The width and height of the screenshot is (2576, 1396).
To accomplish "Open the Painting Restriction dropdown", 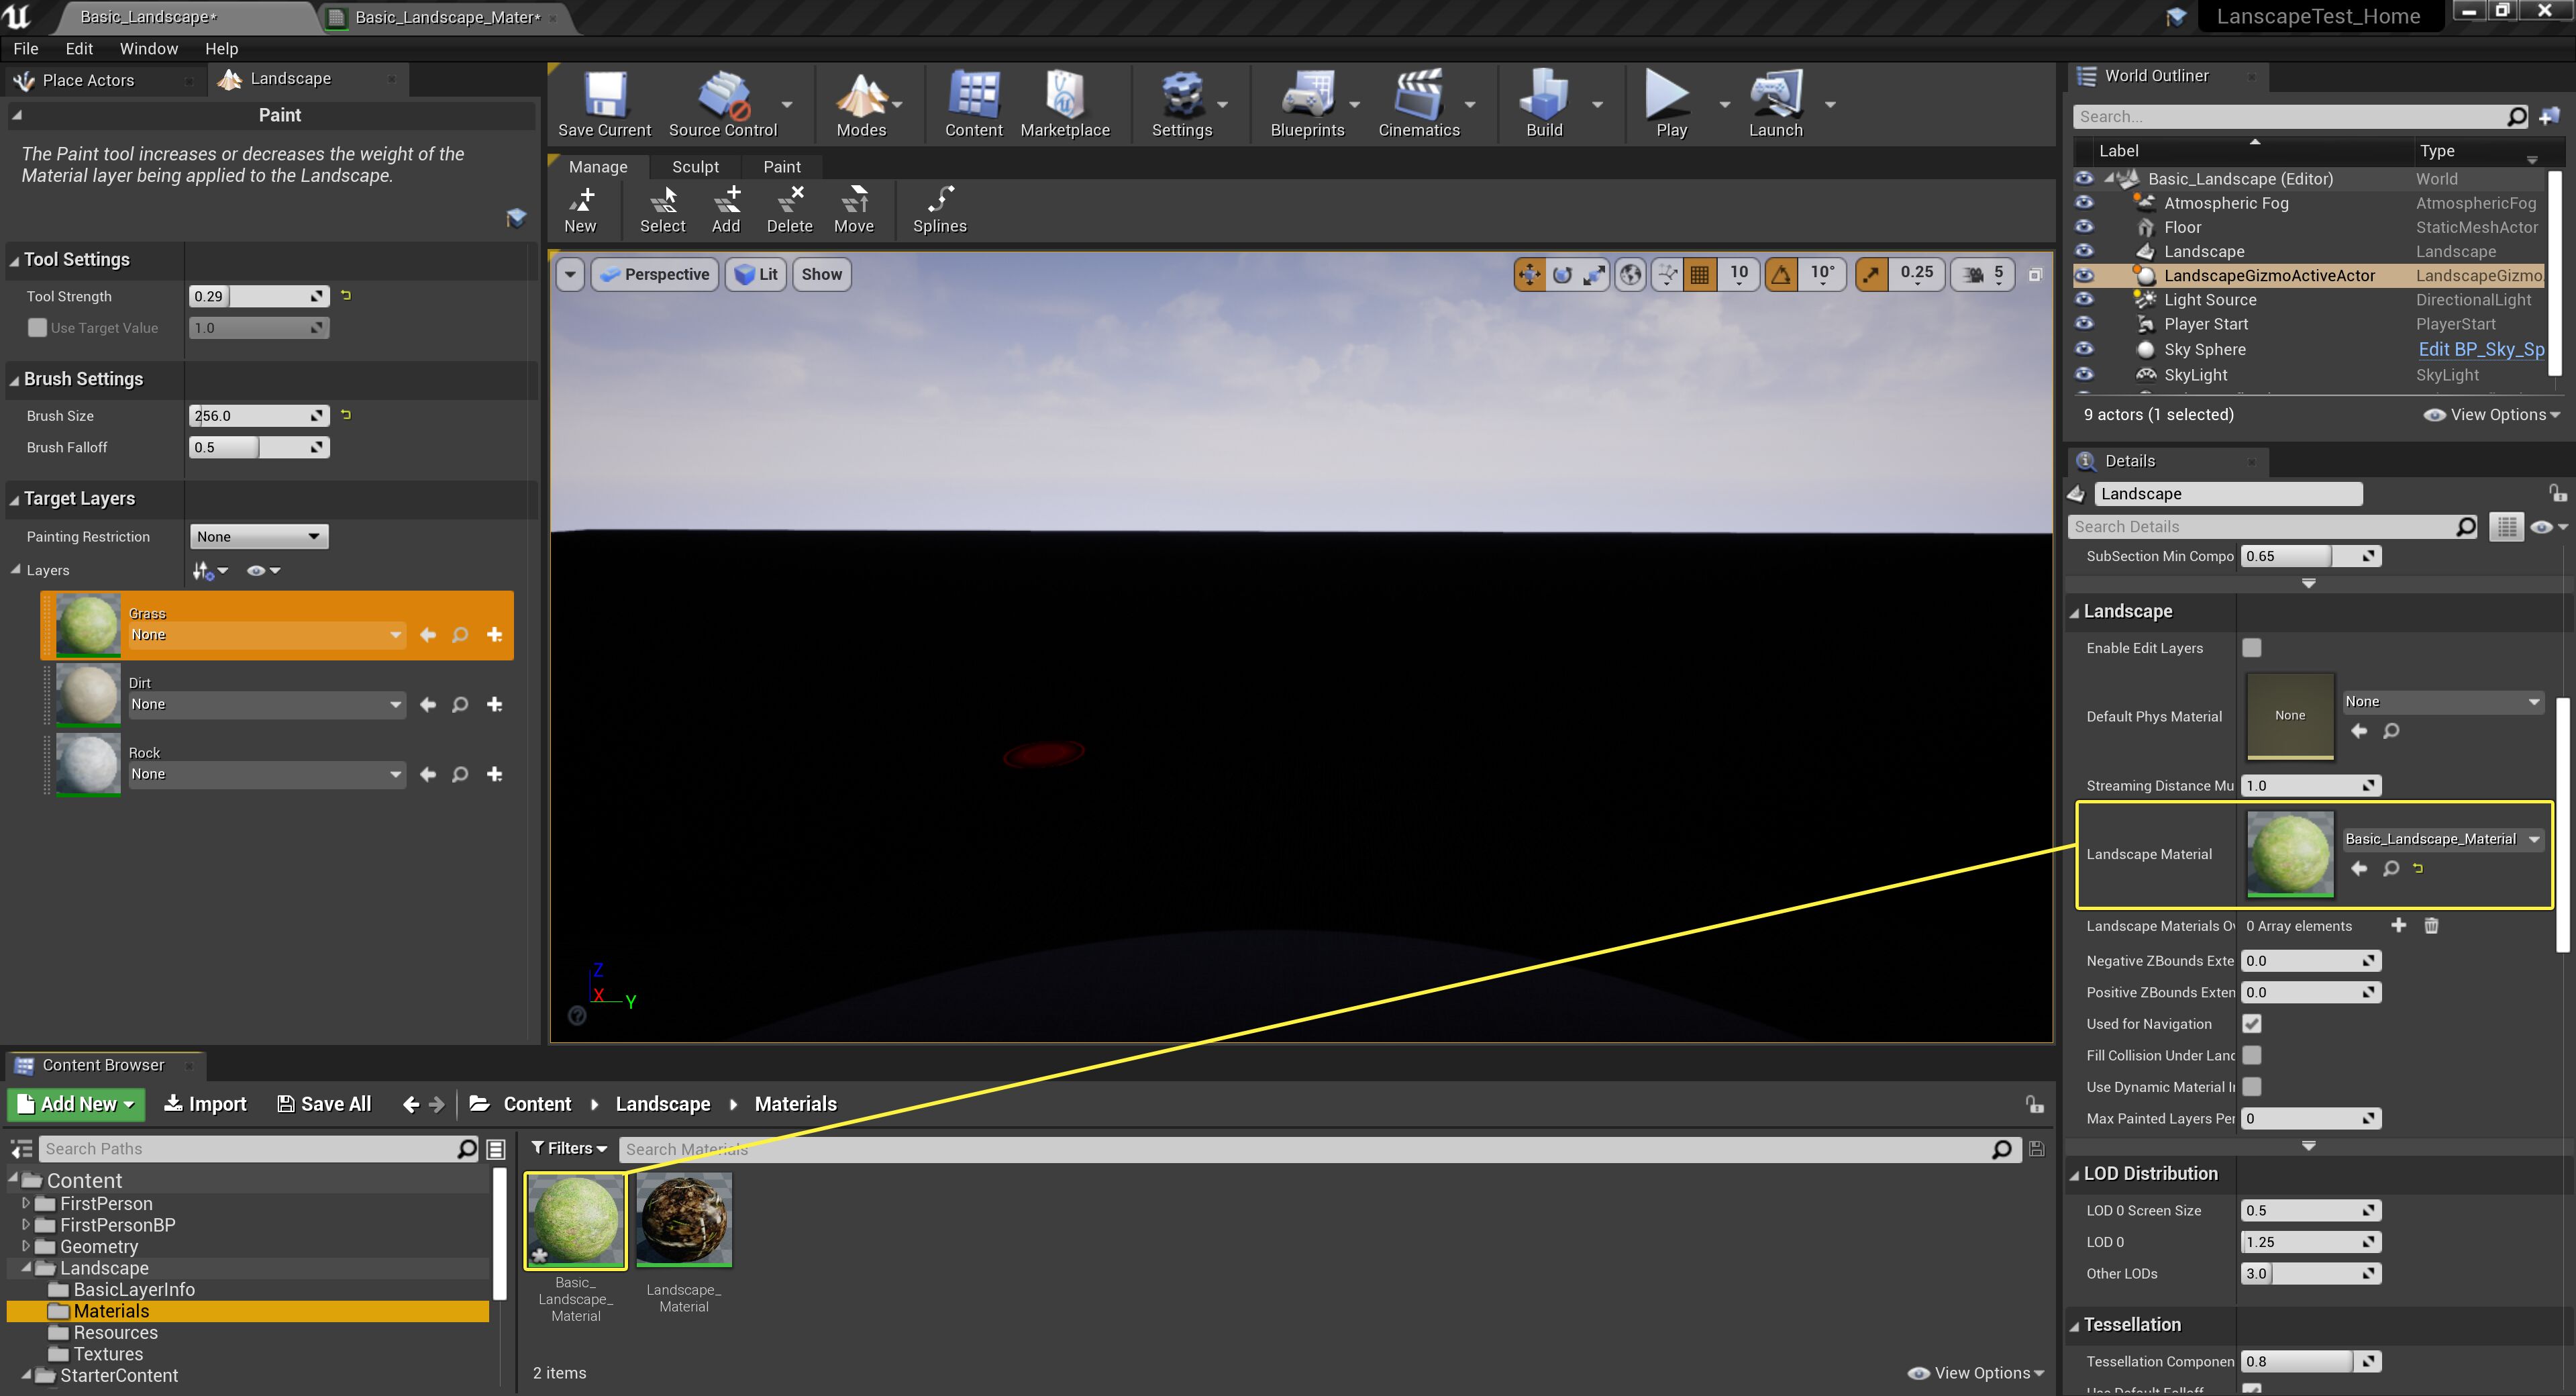I will pyautogui.click(x=258, y=536).
